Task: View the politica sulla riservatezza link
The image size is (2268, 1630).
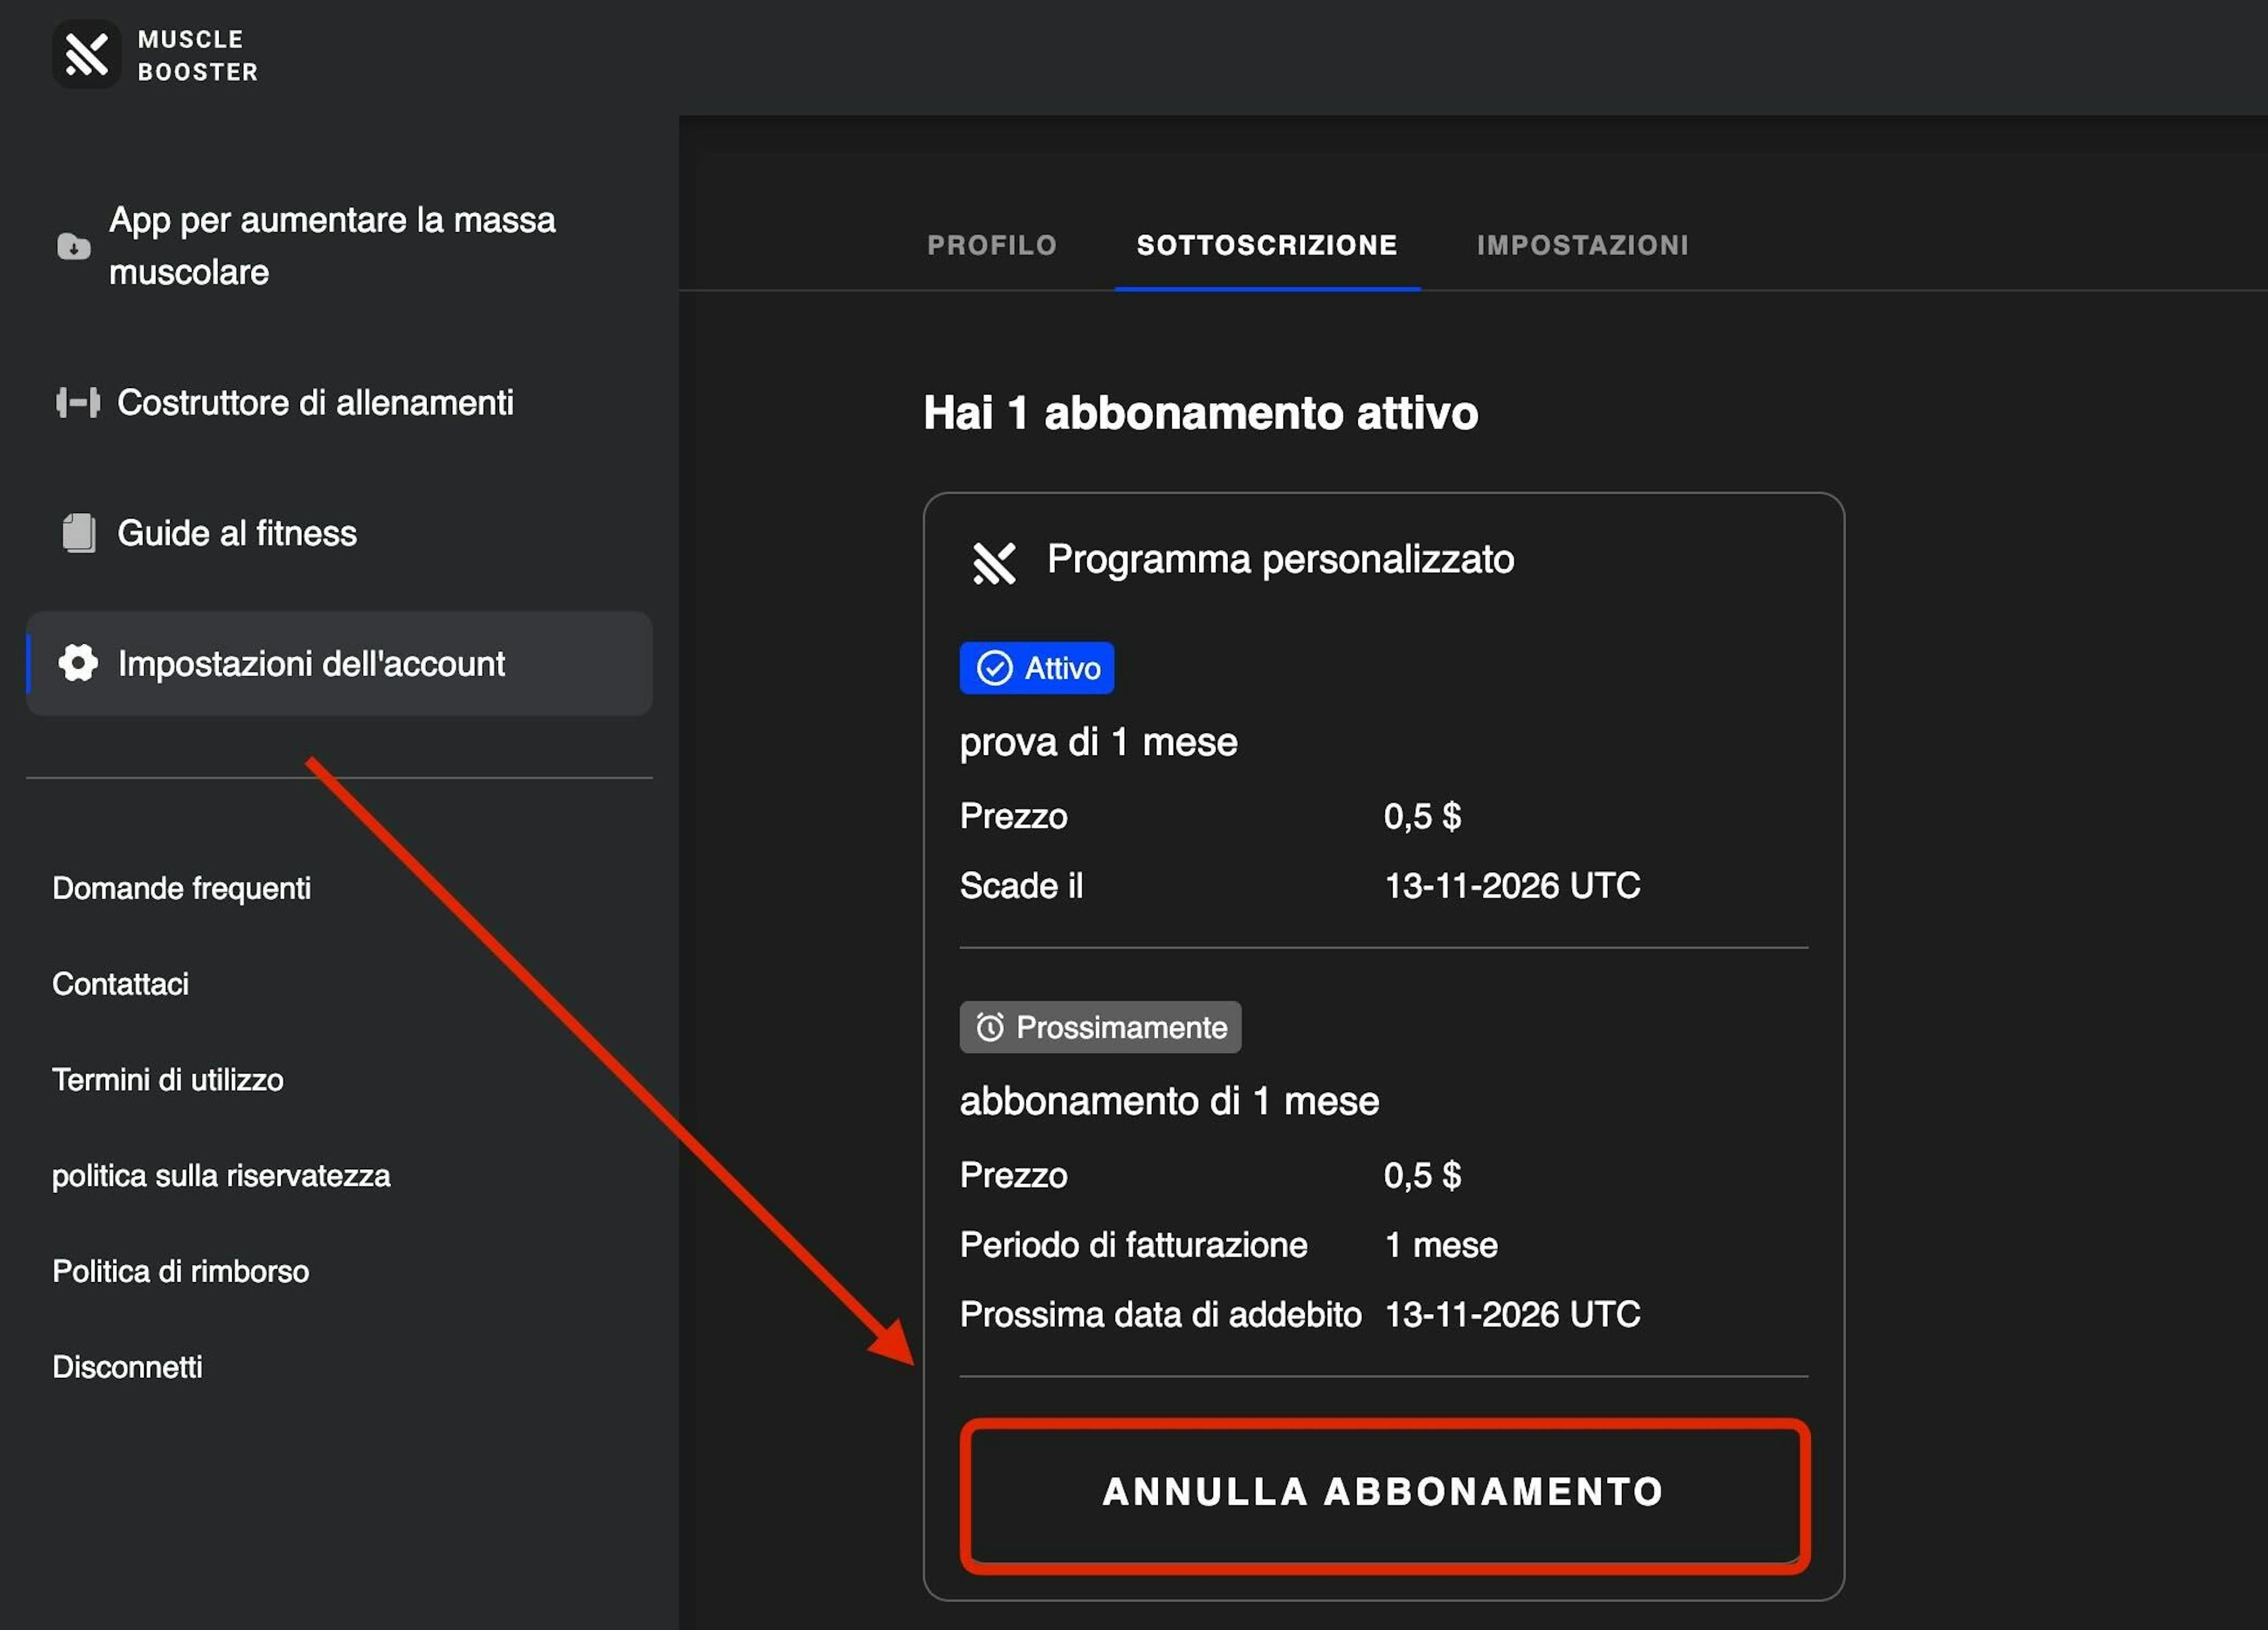Action: pos(221,1176)
